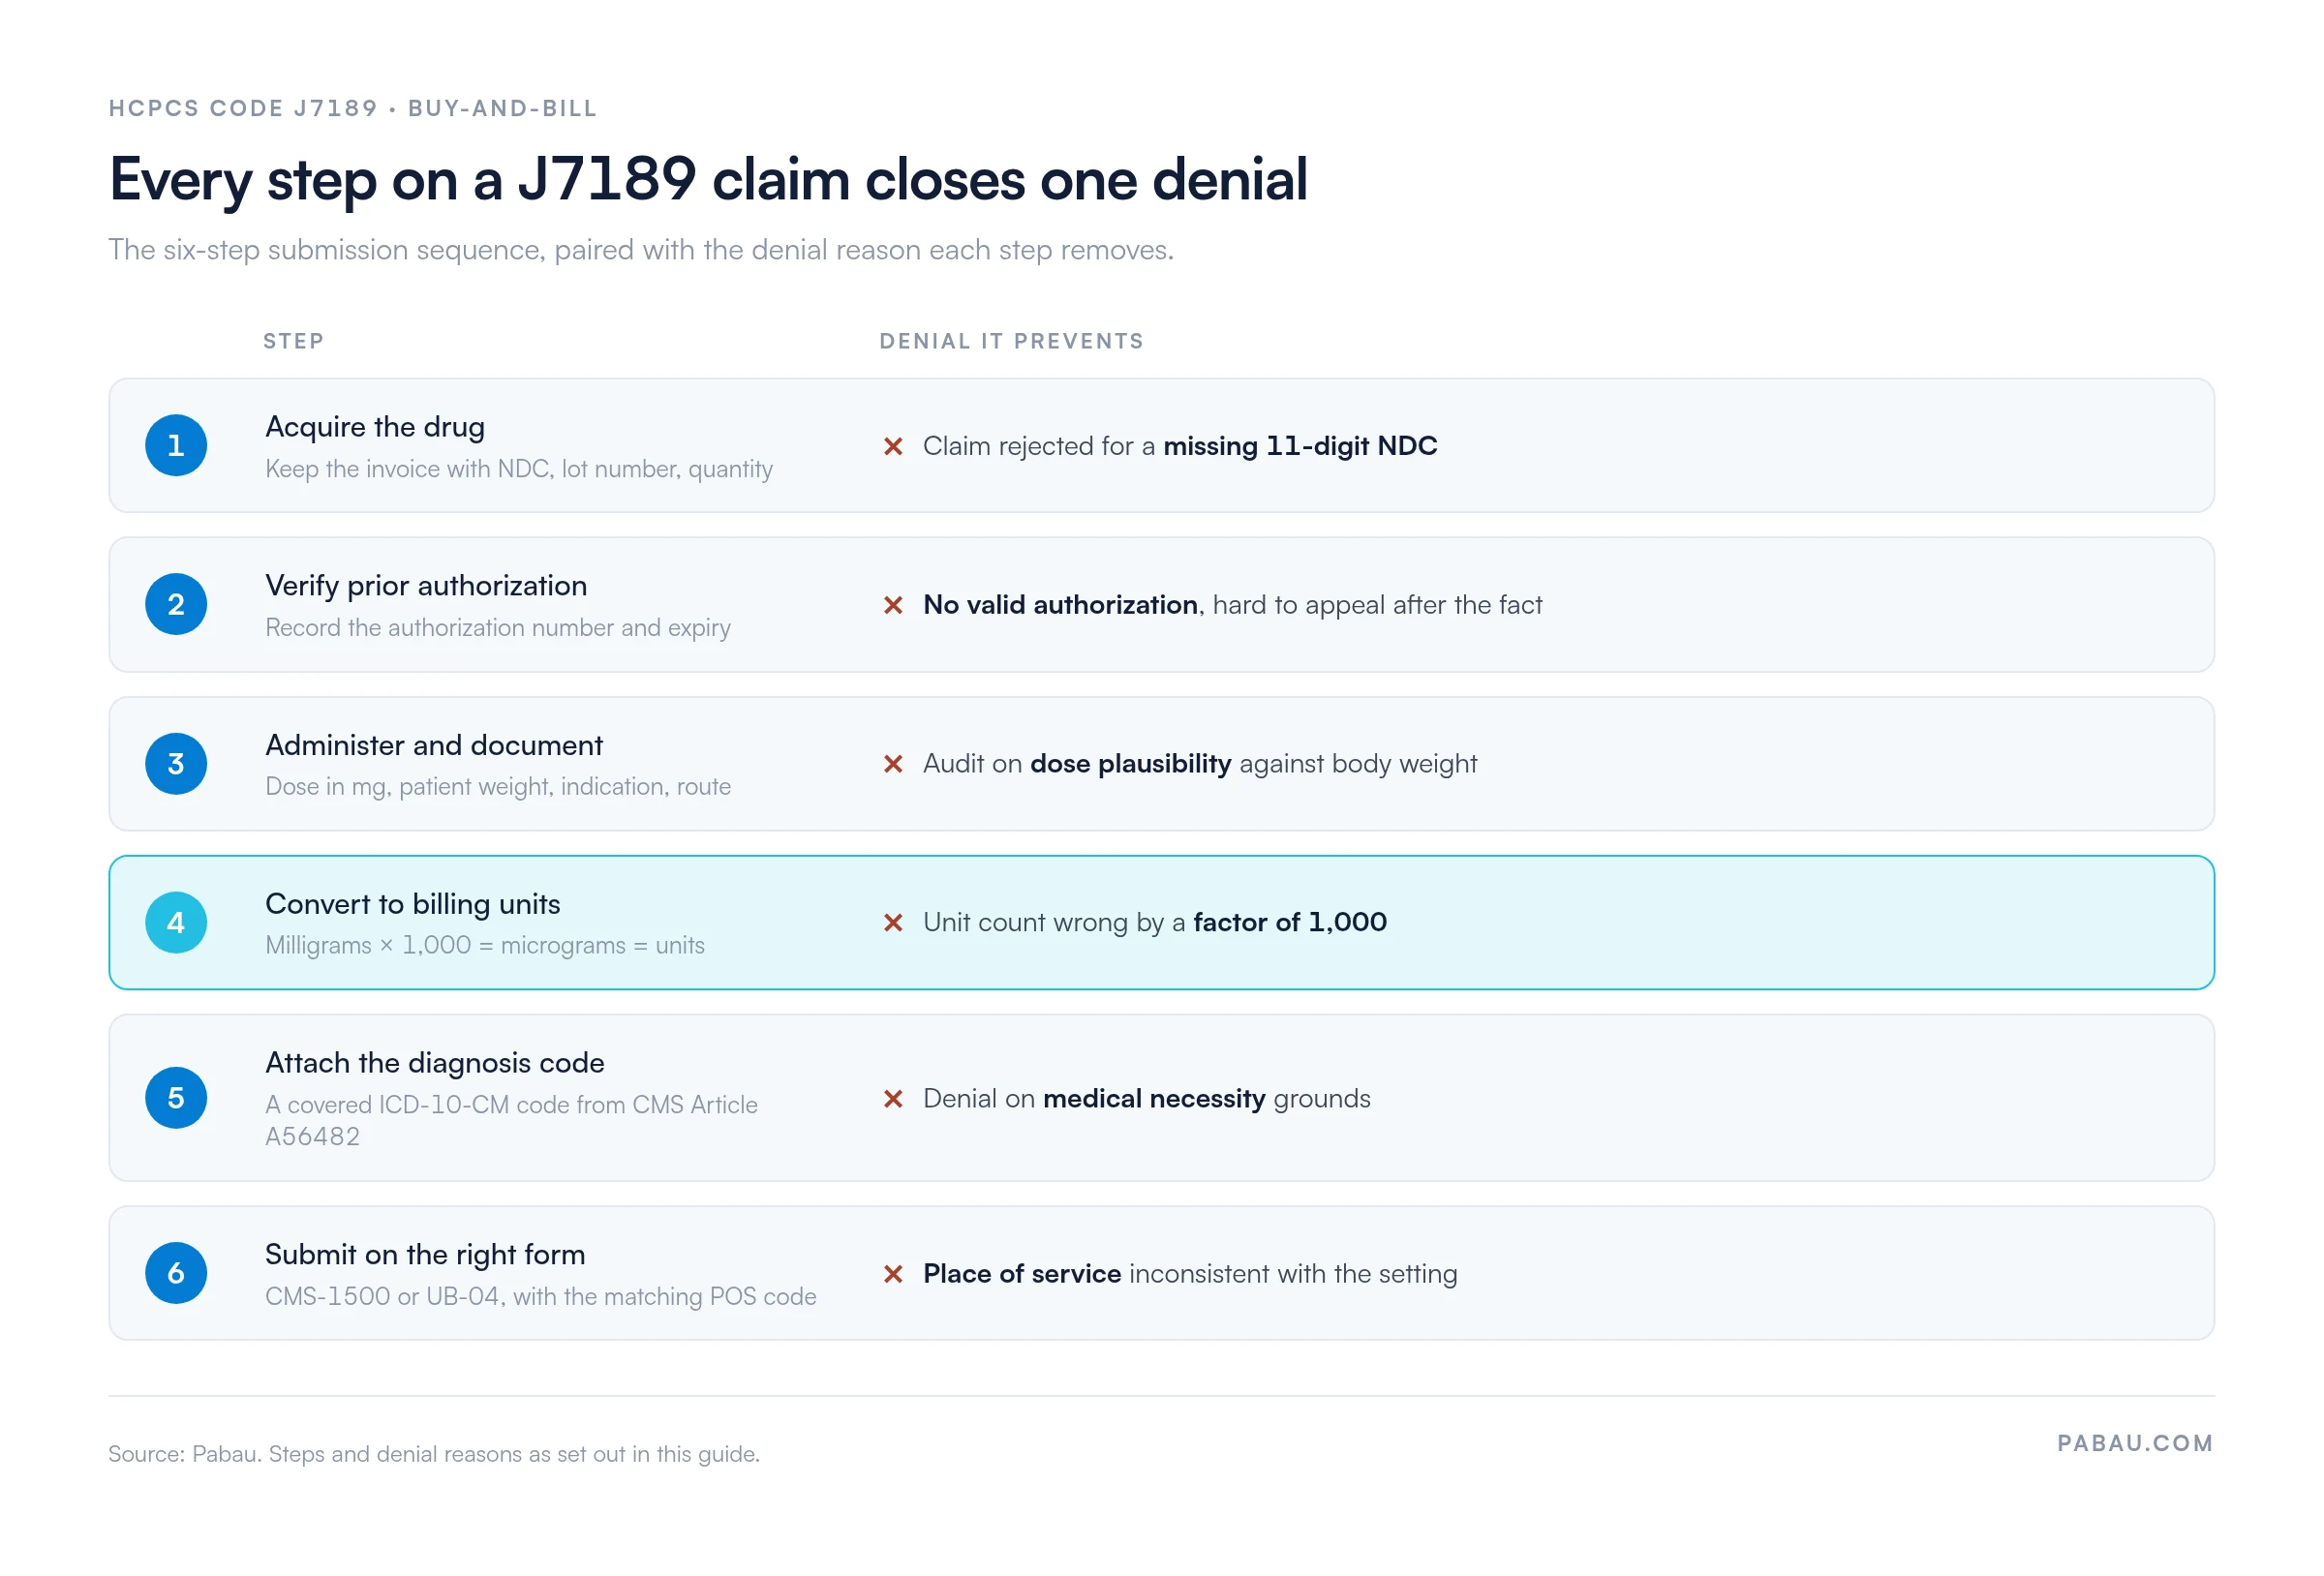Click the step 2 number badge
Screen dimensions: 2324x1576
pos(176,604)
